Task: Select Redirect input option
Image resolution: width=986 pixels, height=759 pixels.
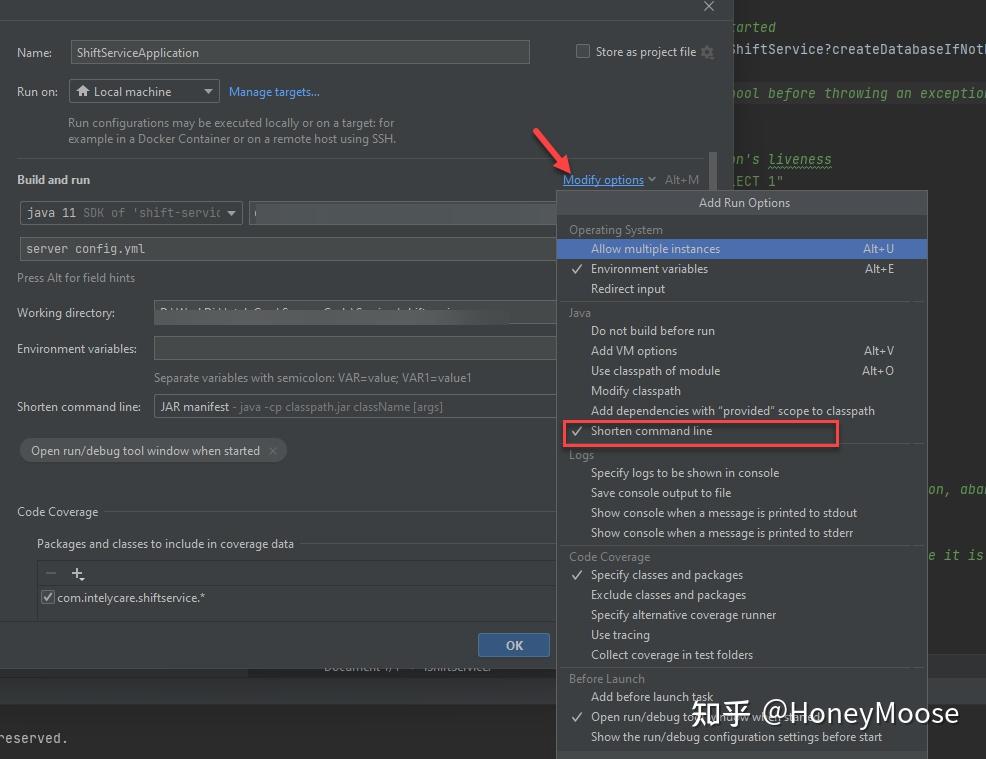Action: tap(631, 288)
